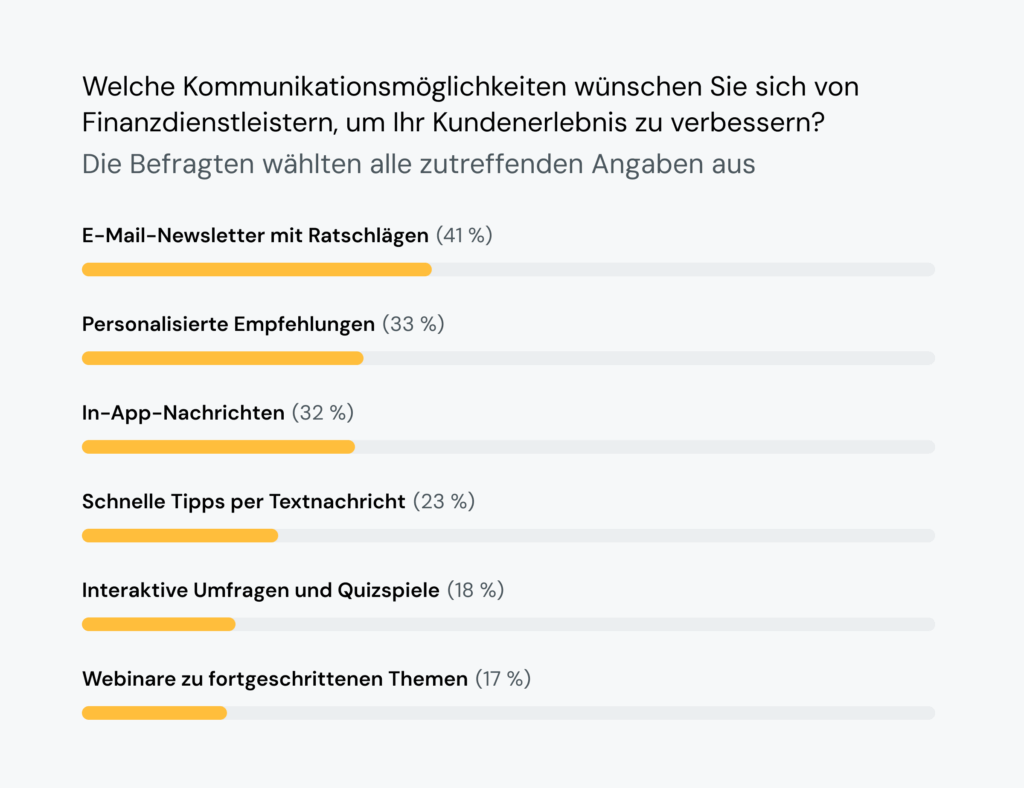Image resolution: width=1024 pixels, height=788 pixels.
Task: Click the yellow bar for Interaktive Umfragen und Quizspiele
Action: tap(158, 624)
